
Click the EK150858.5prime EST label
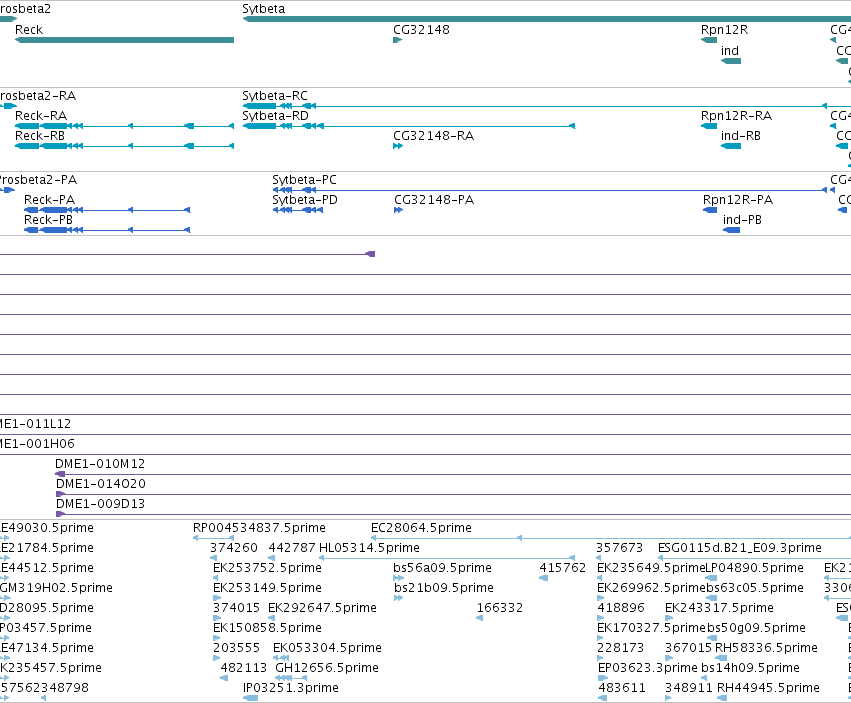pos(267,628)
